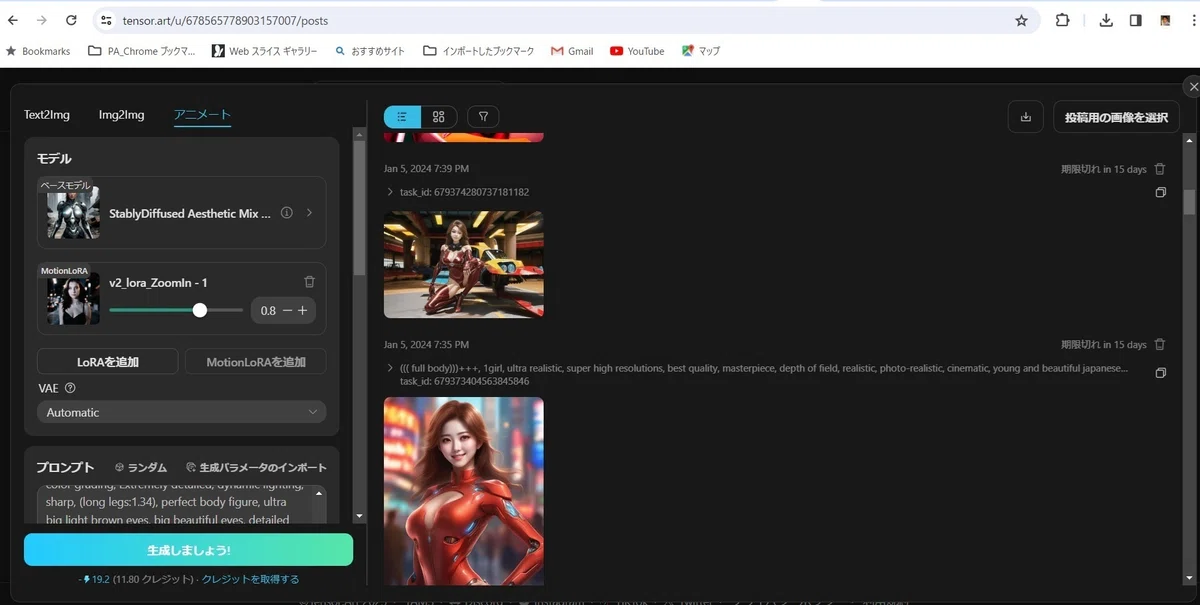This screenshot has height=605, width=1200.
Task: Click the Jan 5, 2024 7:39 PM timestamp
Action: pos(426,169)
